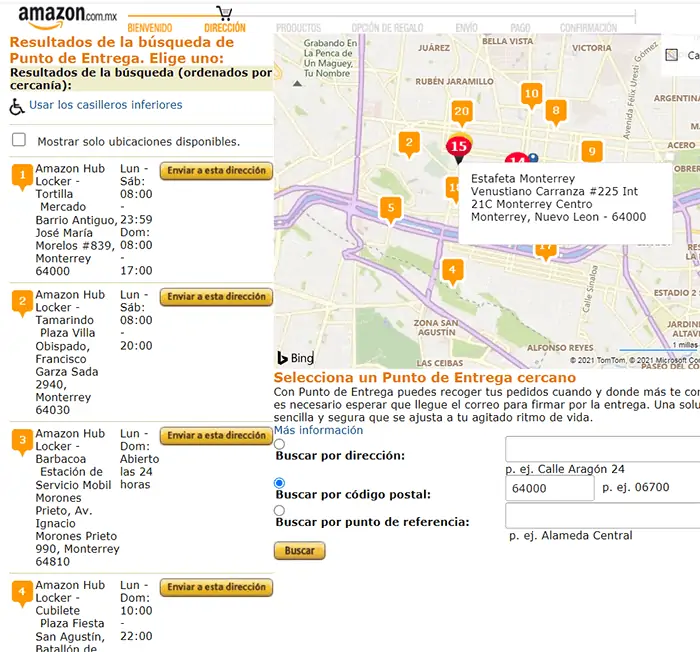Click the Buscar search button

coord(300,551)
